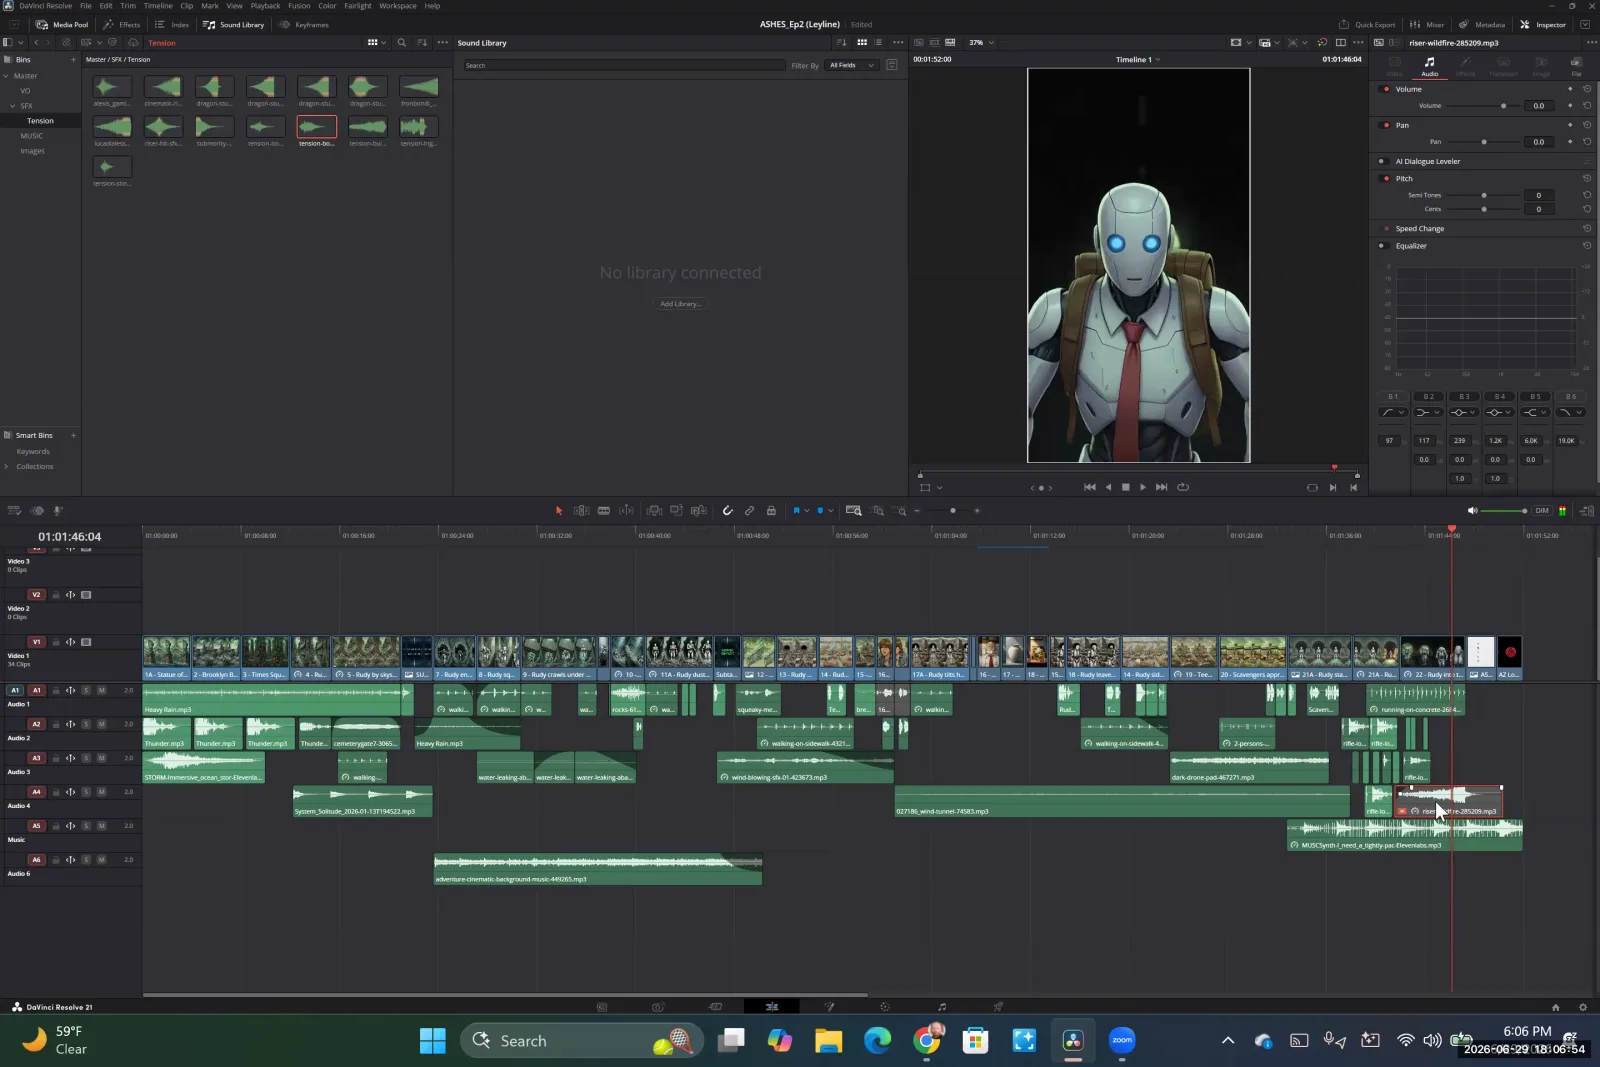Image resolution: width=1600 pixels, height=1067 pixels.
Task: Select the Audio tab in Inspector
Action: 1430,67
